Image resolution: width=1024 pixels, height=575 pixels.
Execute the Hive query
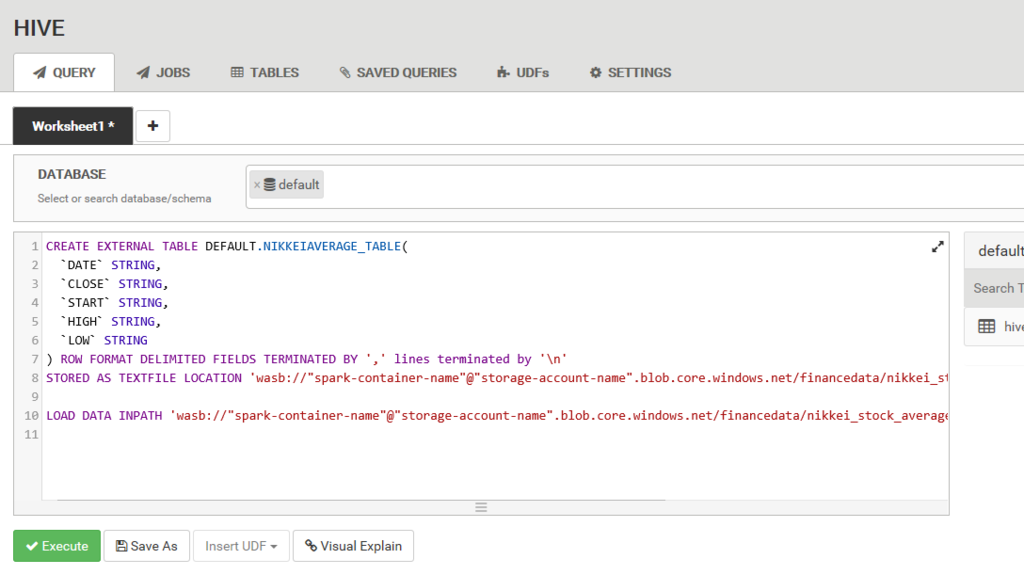[57, 546]
